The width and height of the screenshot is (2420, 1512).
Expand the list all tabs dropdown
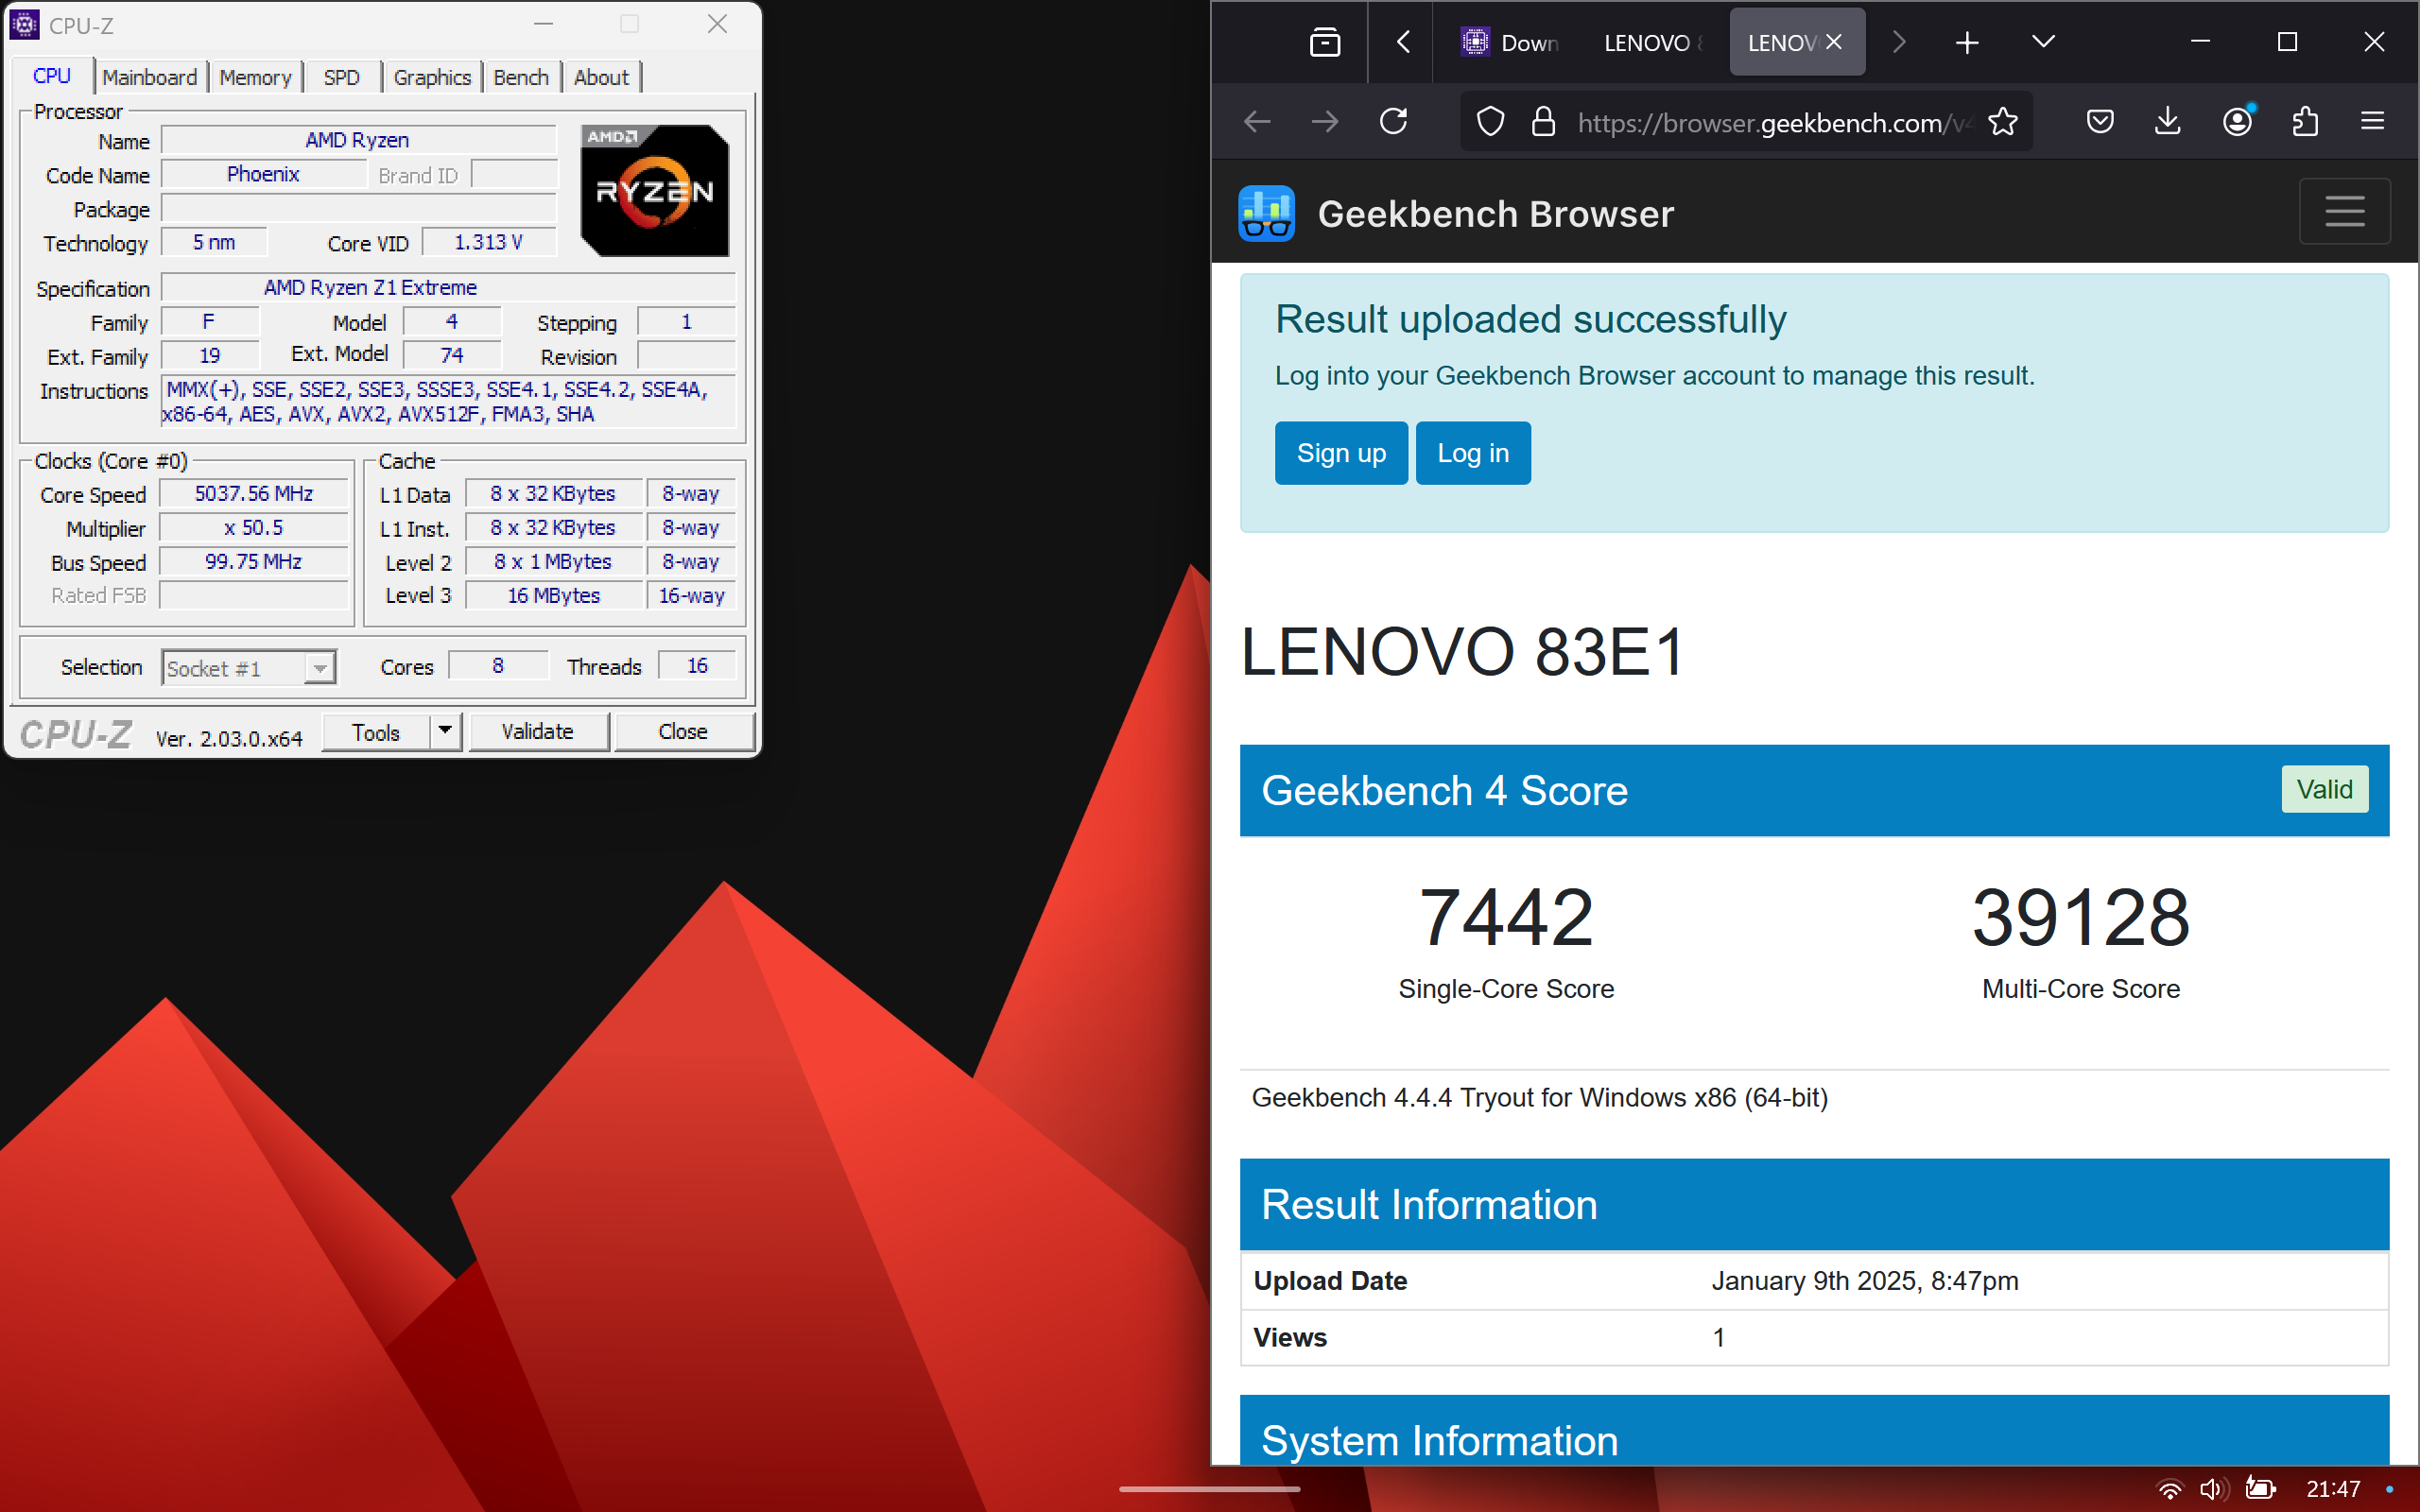pos(2043,42)
